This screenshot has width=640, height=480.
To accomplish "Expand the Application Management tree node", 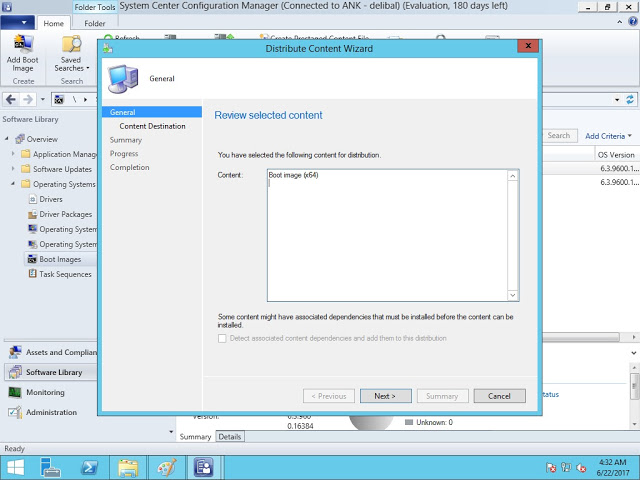I will tap(14, 154).
